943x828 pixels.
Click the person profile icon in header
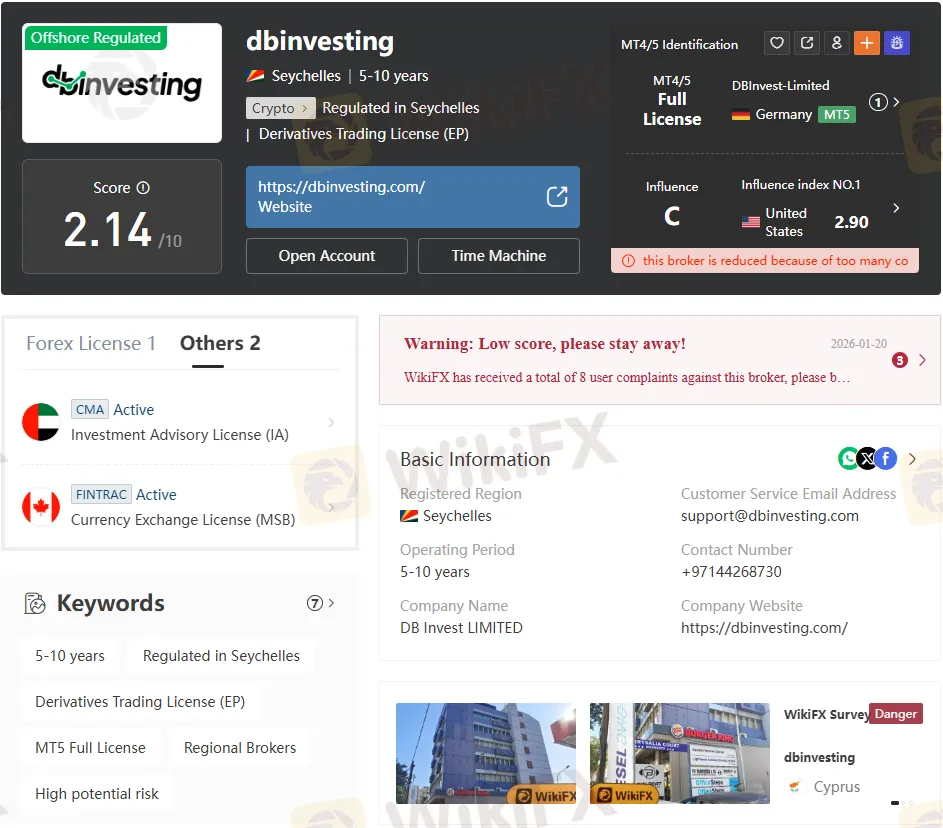tap(837, 43)
